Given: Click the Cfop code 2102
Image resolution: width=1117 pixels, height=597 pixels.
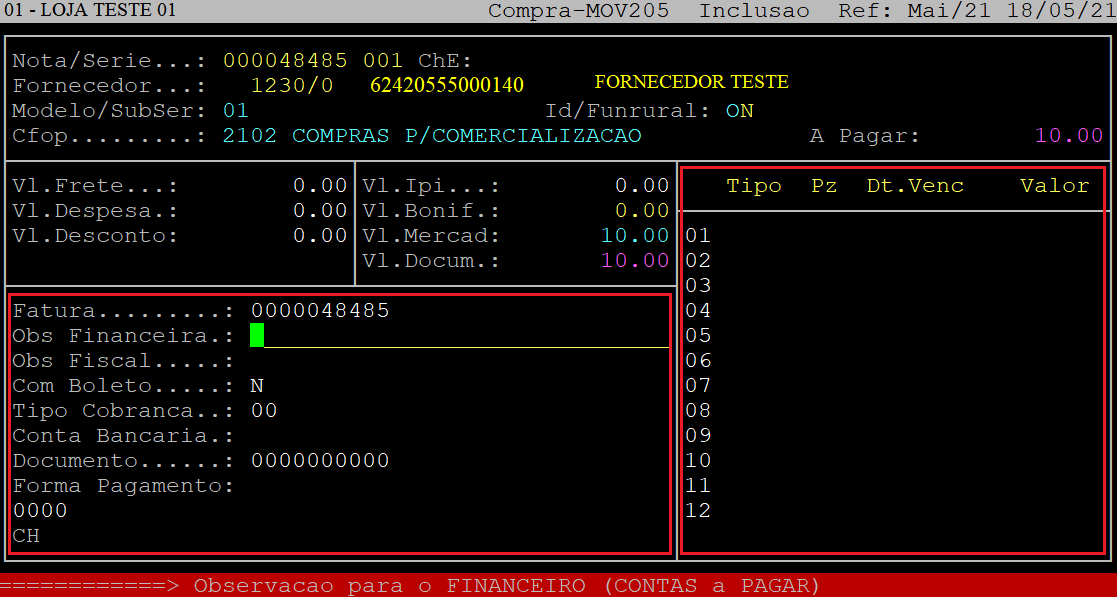Looking at the screenshot, I should tap(250, 136).
